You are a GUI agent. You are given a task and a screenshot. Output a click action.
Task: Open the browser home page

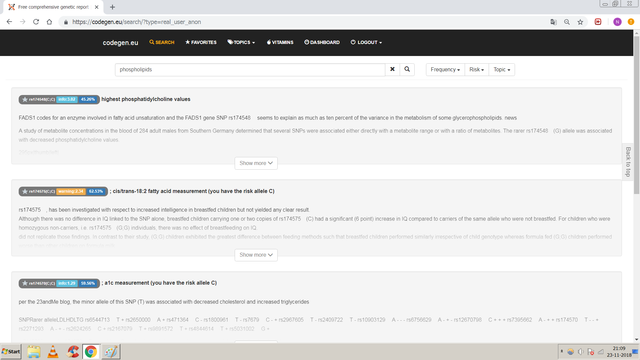coord(49,22)
